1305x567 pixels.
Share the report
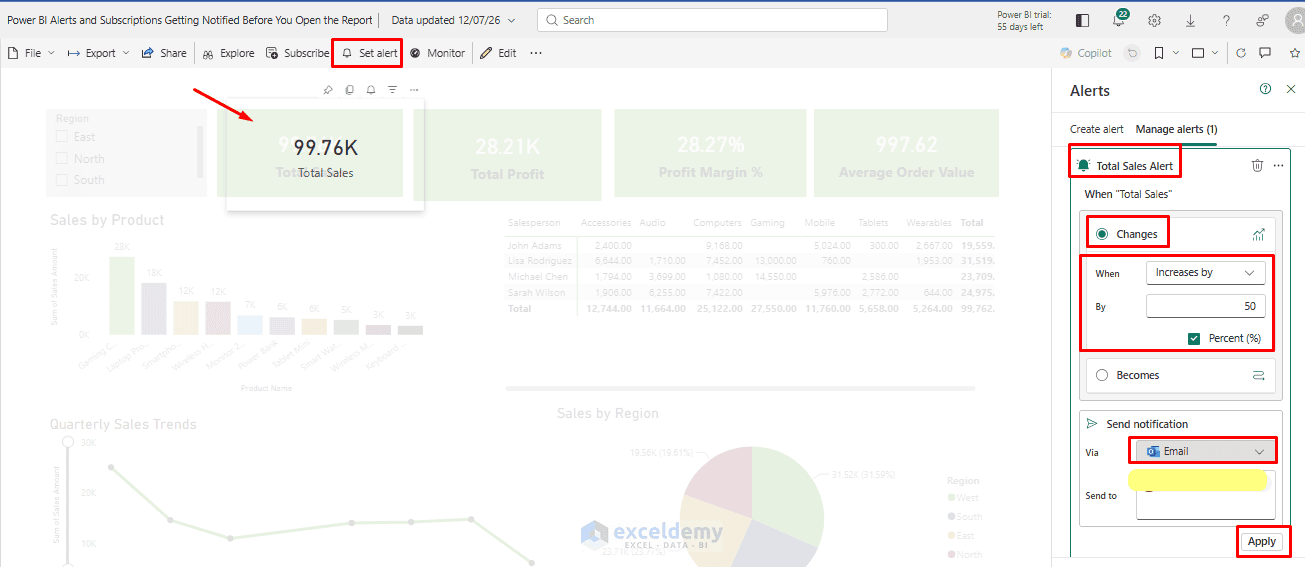163,53
